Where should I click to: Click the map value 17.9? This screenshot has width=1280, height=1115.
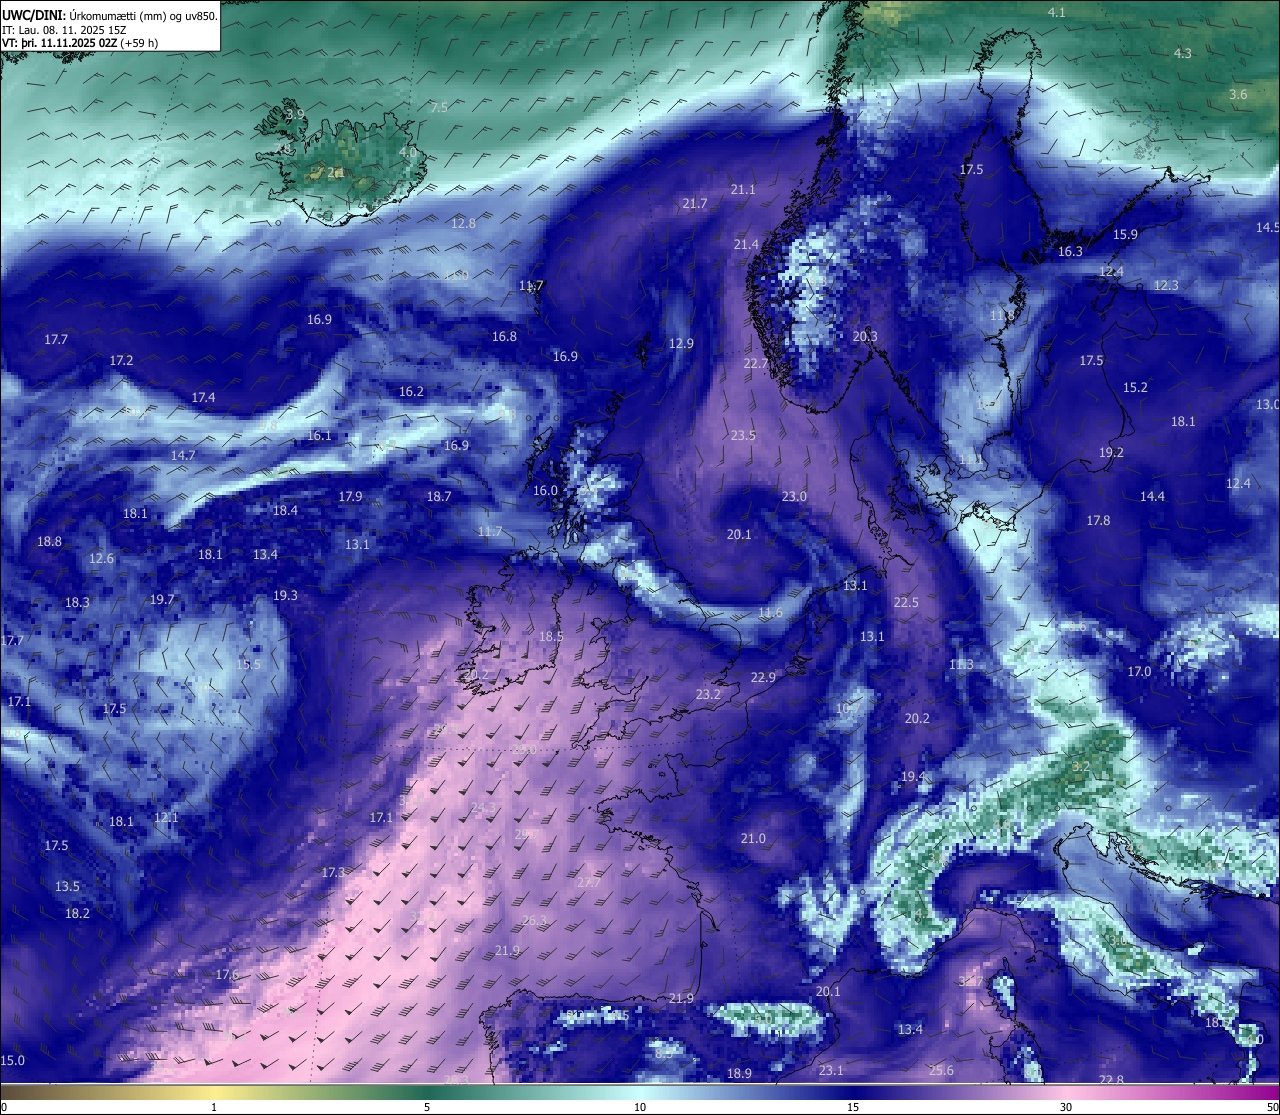coord(350,496)
